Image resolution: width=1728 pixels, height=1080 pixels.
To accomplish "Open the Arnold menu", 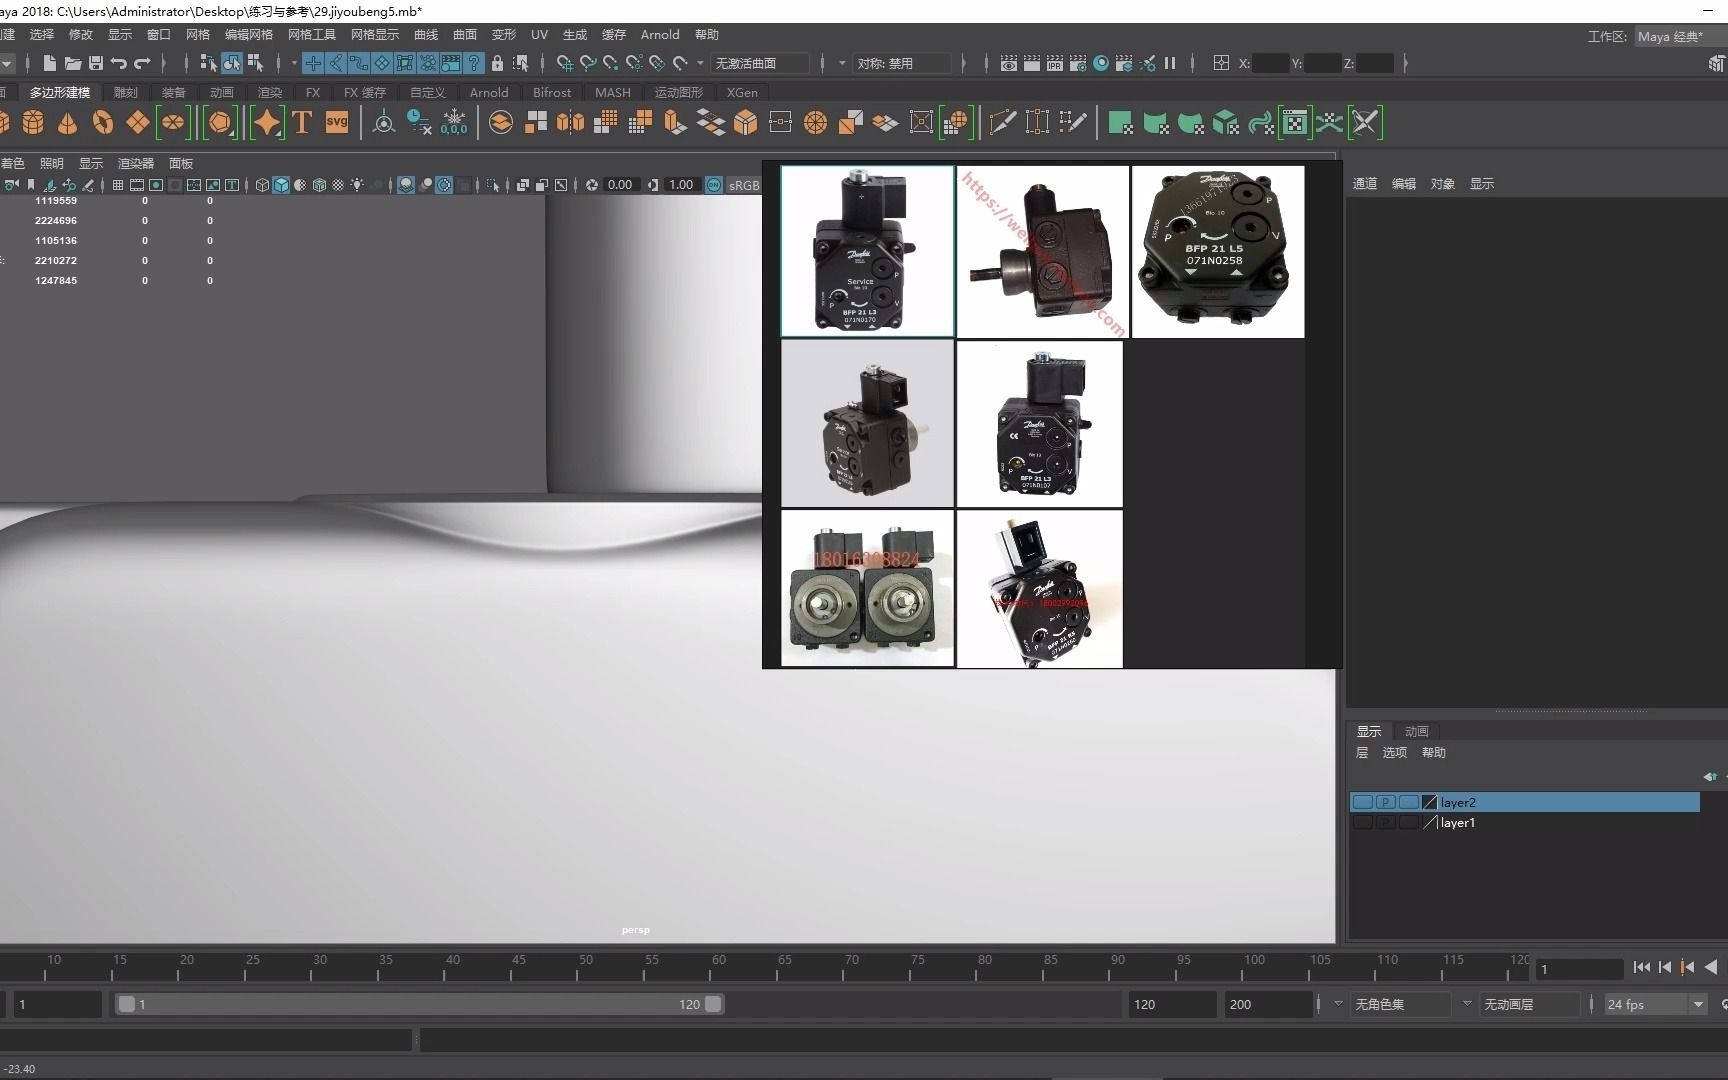I will pyautogui.click(x=660, y=34).
